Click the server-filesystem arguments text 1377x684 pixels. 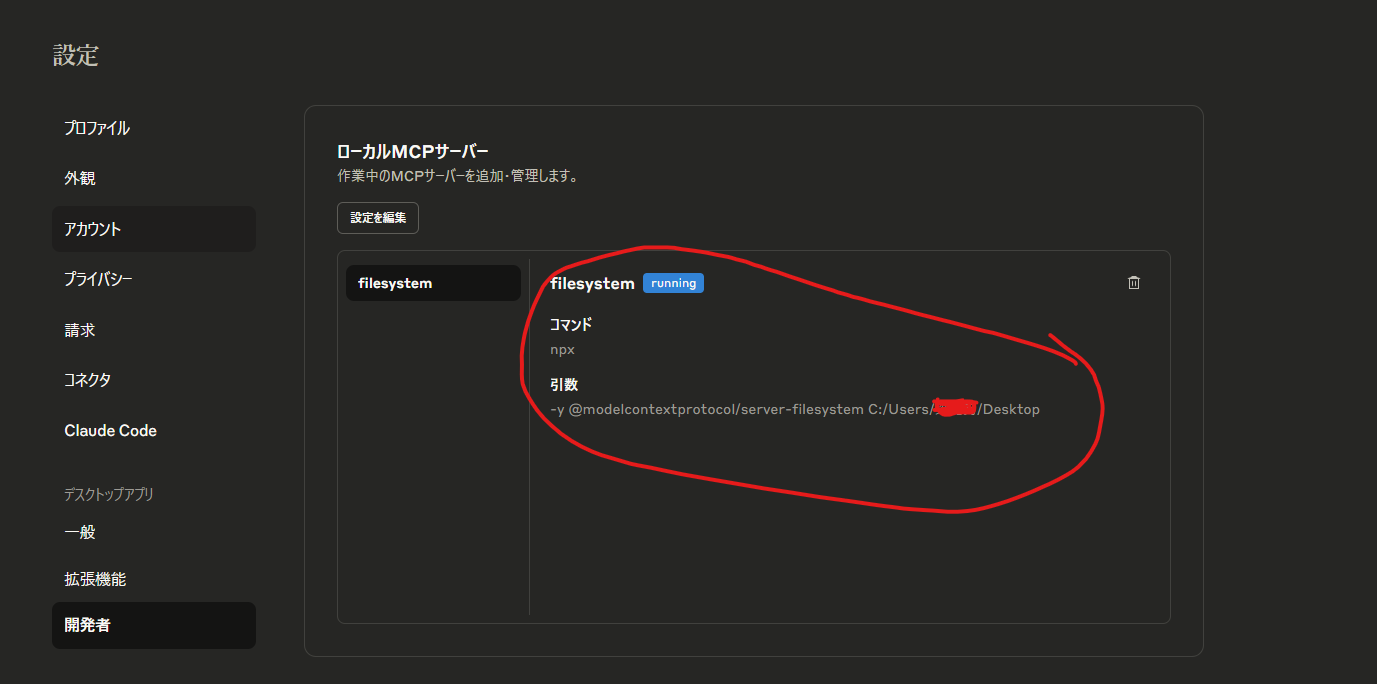point(795,409)
